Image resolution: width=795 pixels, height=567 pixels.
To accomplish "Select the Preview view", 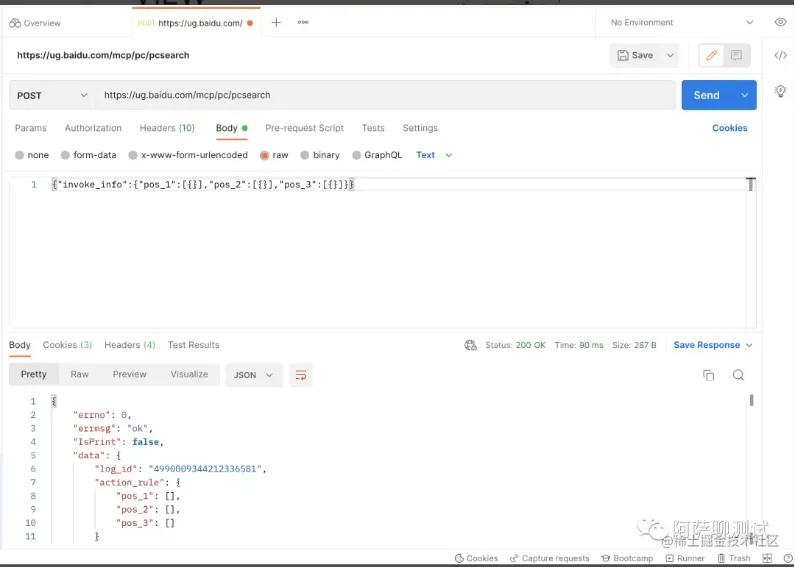I will point(130,375).
